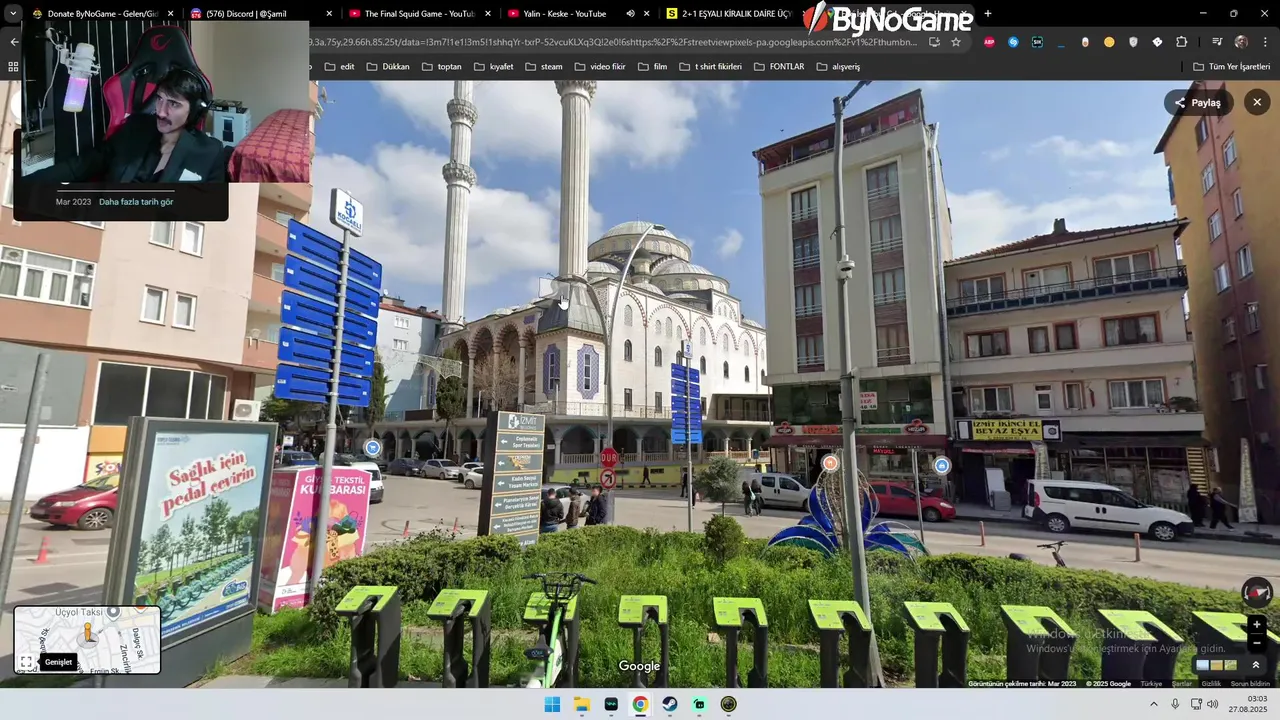Viewport: 1280px width, 720px height.
Task: Click the fullscreen map icon in minimap
Action: click(26, 662)
